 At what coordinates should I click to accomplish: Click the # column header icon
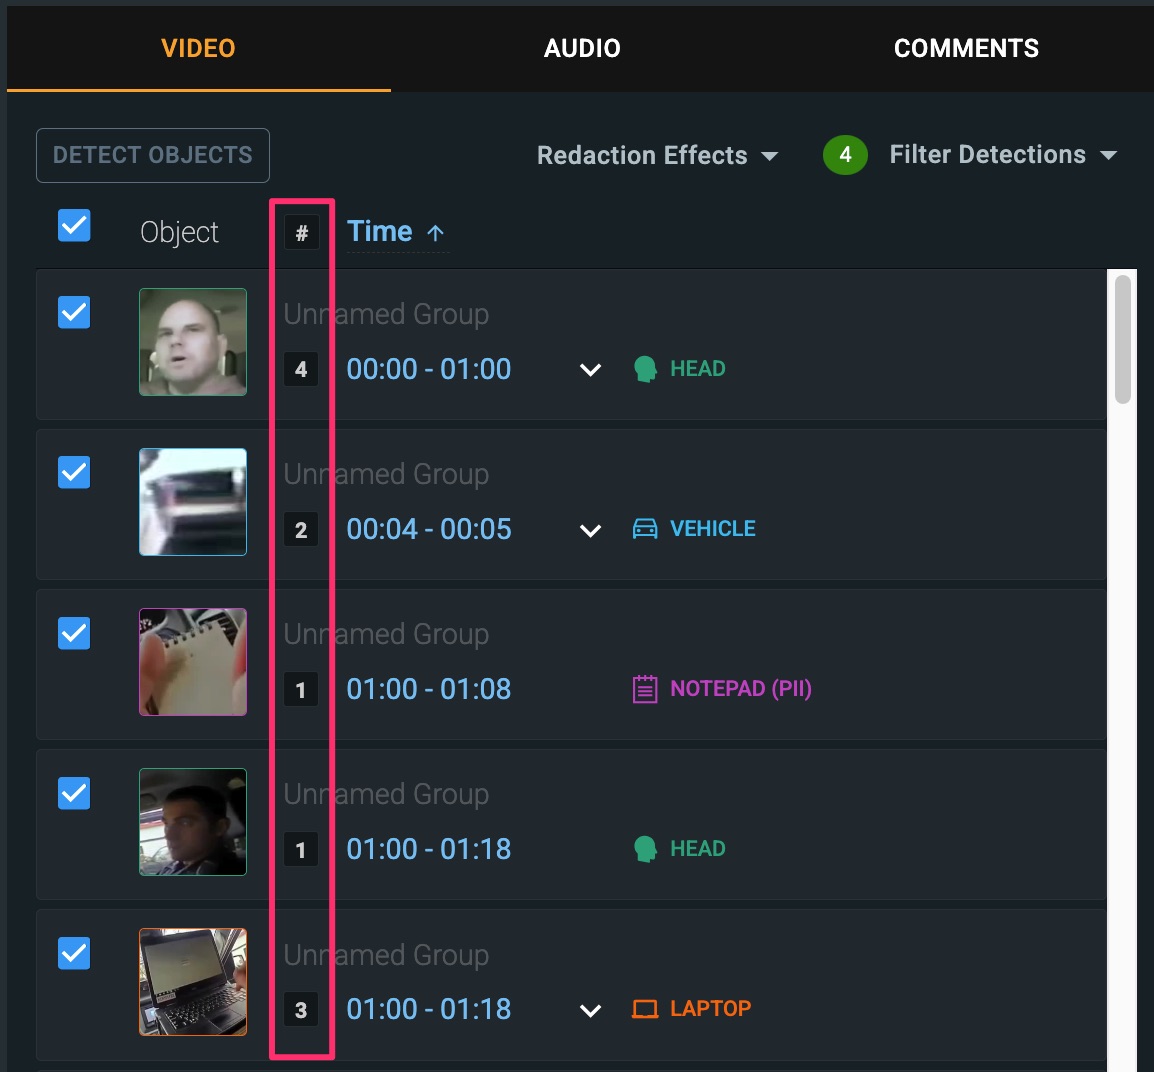click(301, 233)
